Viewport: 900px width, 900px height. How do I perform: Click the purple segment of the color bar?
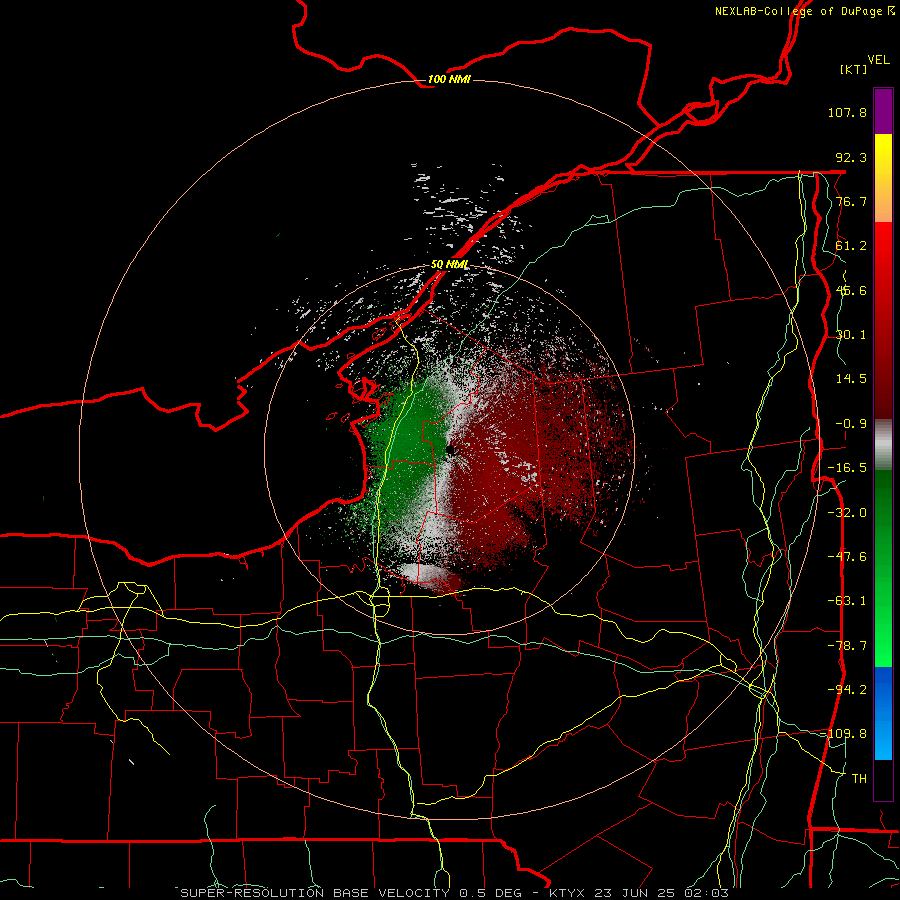tap(883, 111)
